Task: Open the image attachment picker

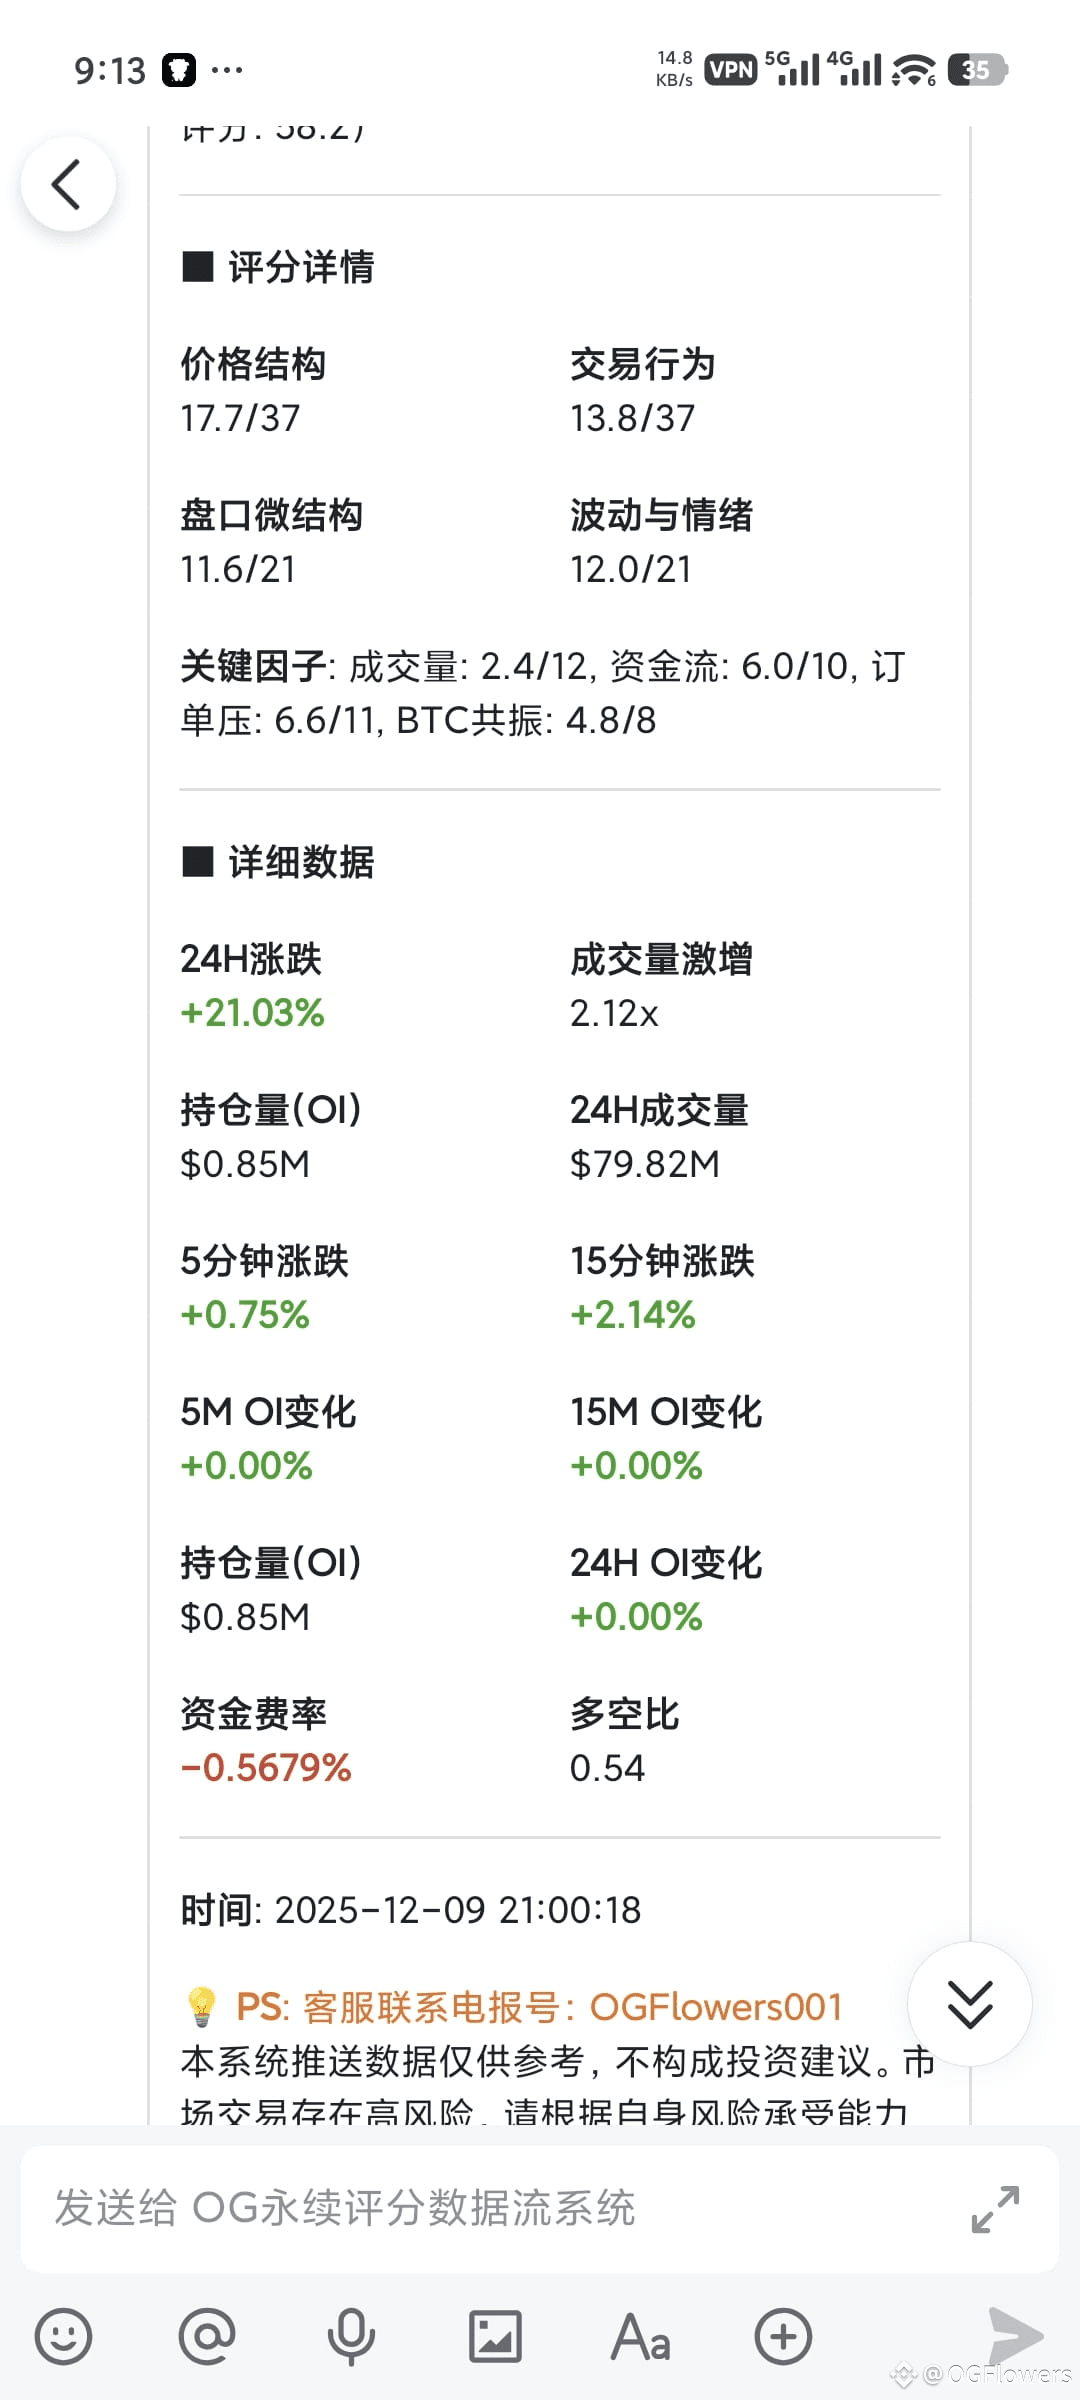Action: (495, 2337)
